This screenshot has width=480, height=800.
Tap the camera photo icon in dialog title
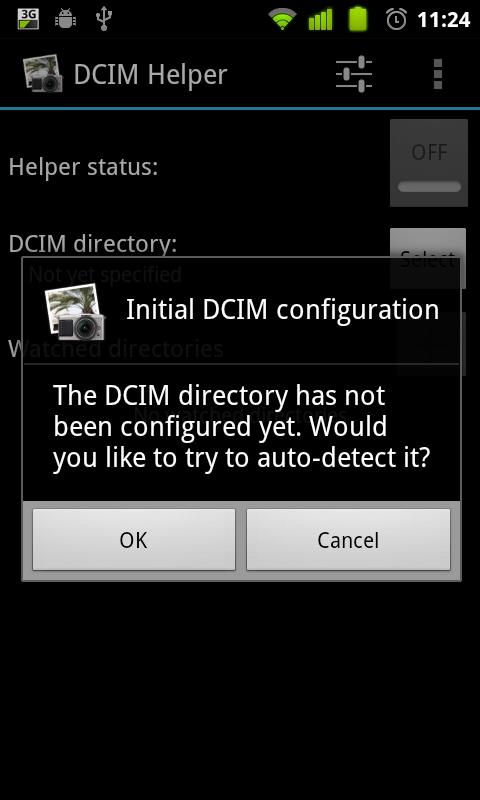pos(75,312)
